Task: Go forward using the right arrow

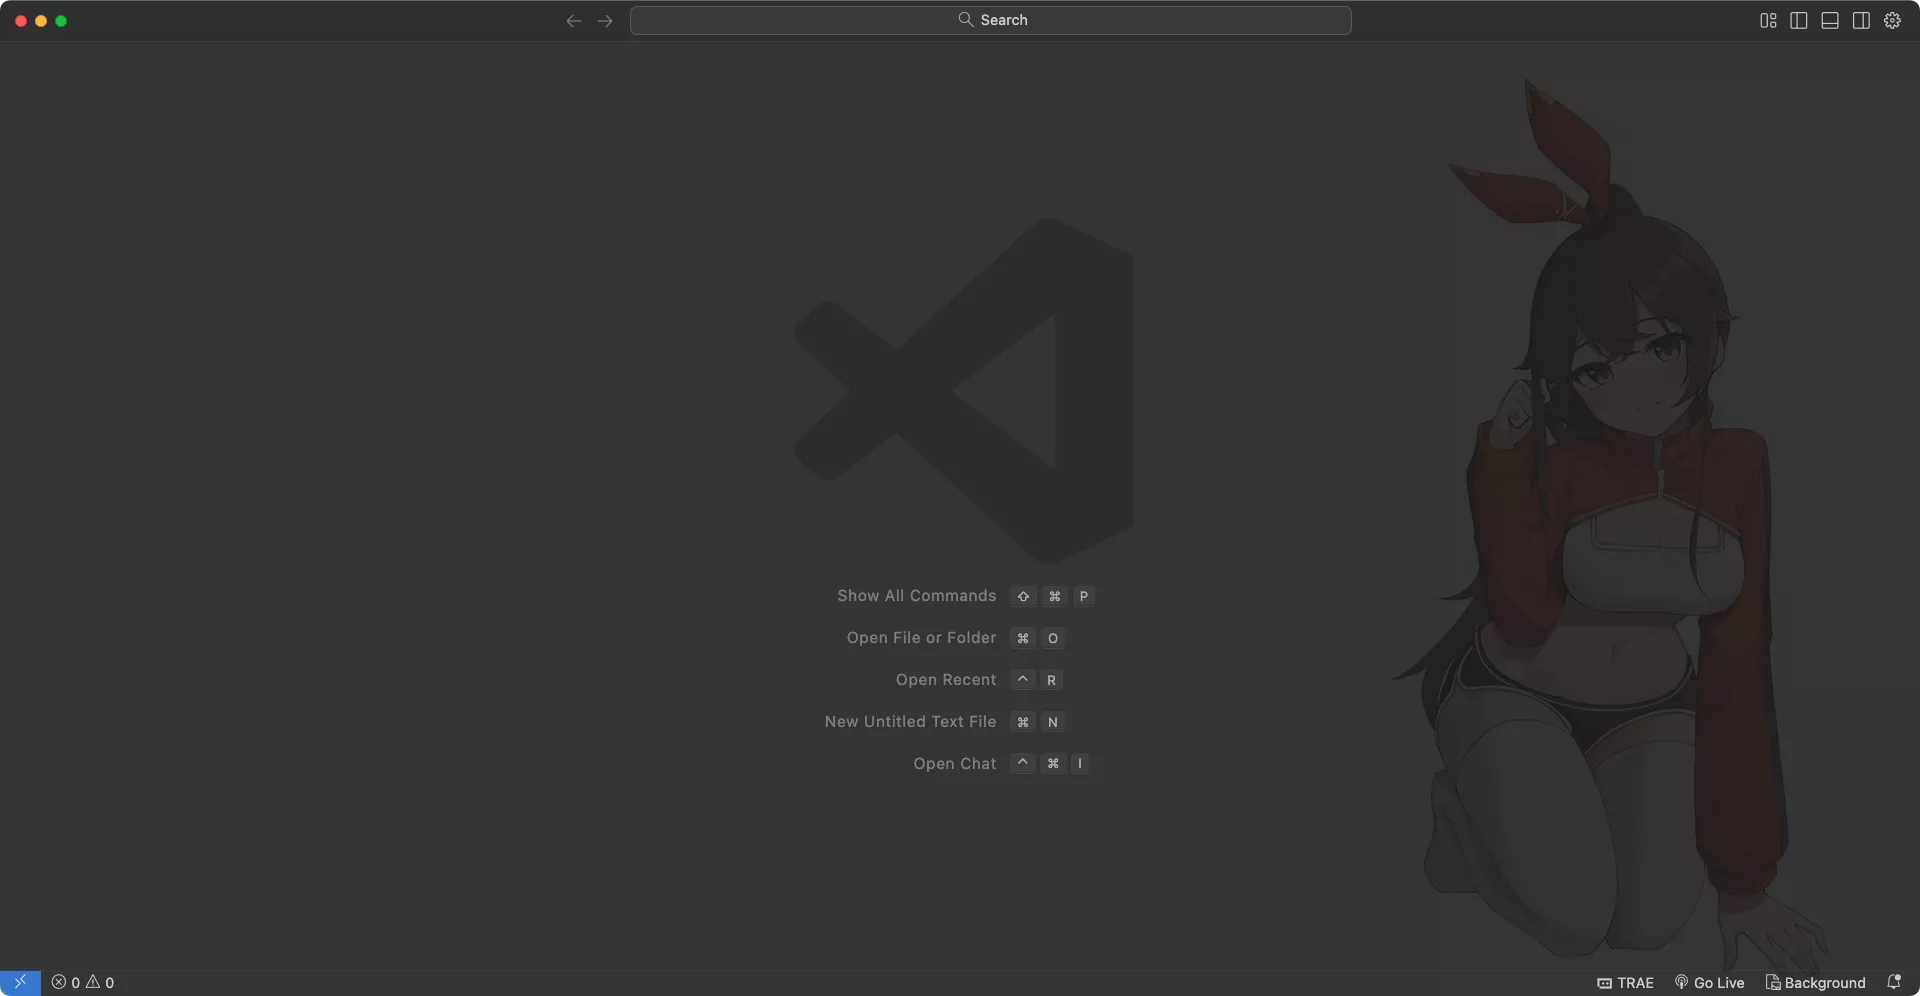Action: pyautogui.click(x=605, y=21)
